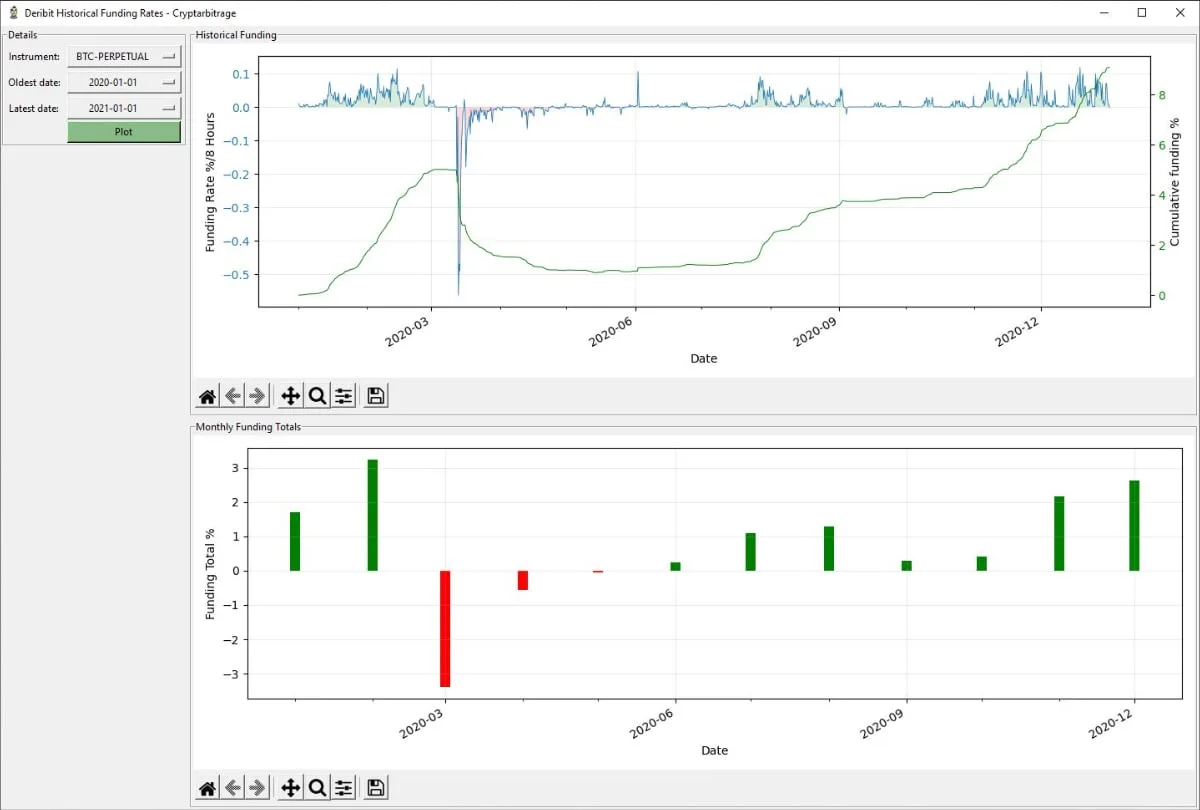Click Home icon in Historical Funding toolbar

point(207,396)
